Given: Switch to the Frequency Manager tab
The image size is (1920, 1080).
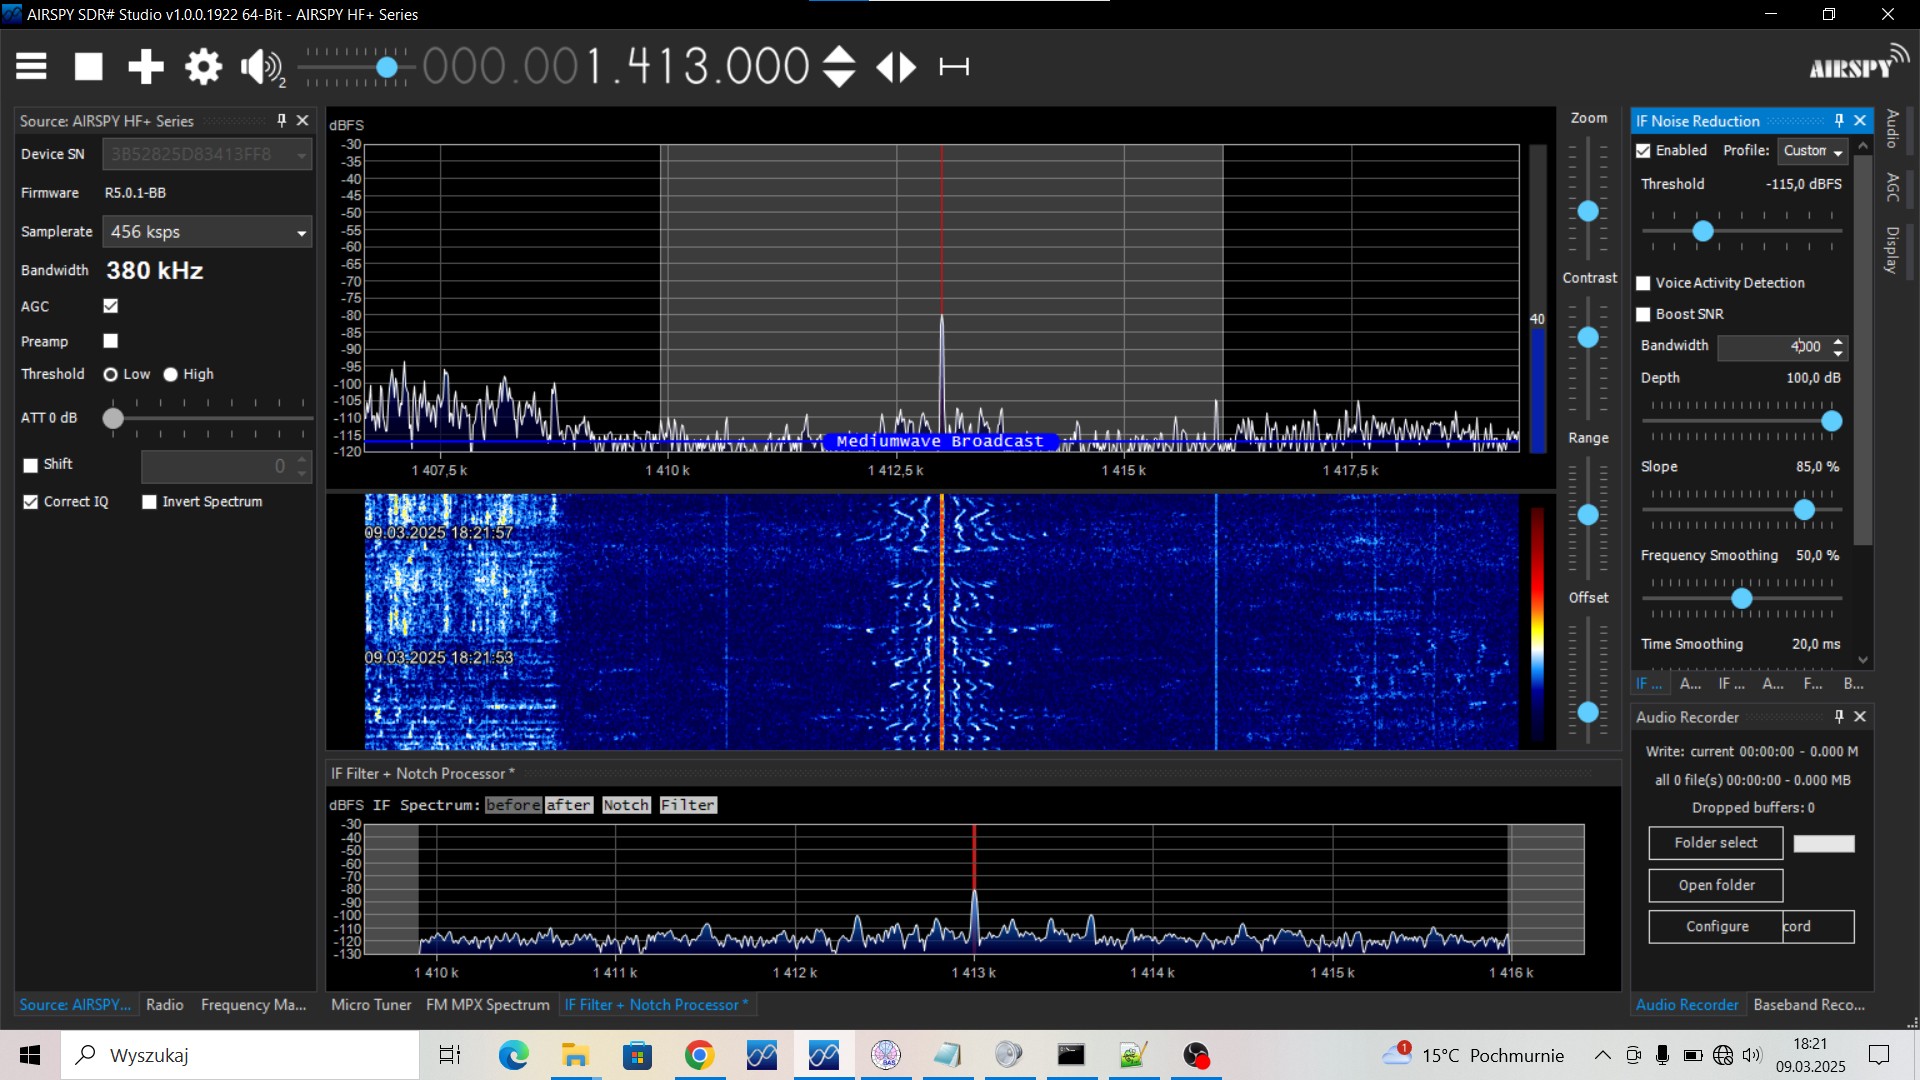Looking at the screenshot, I should (253, 1005).
